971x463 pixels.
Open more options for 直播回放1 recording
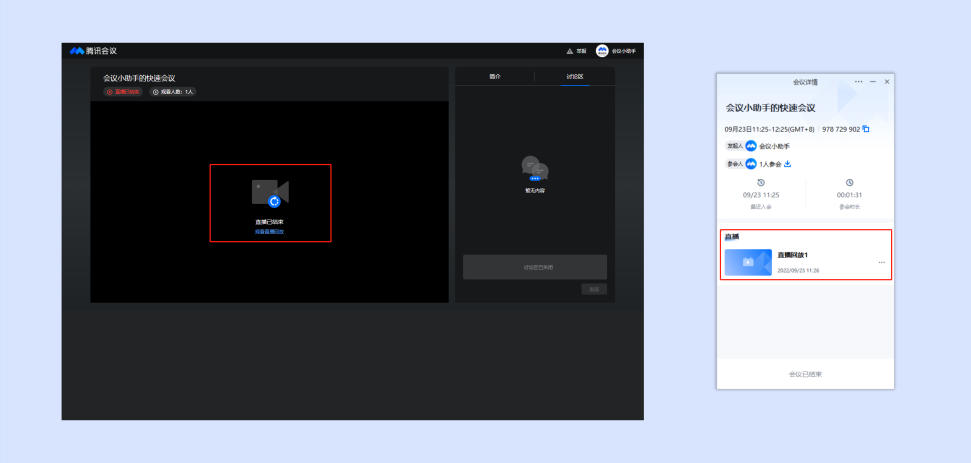point(882,262)
